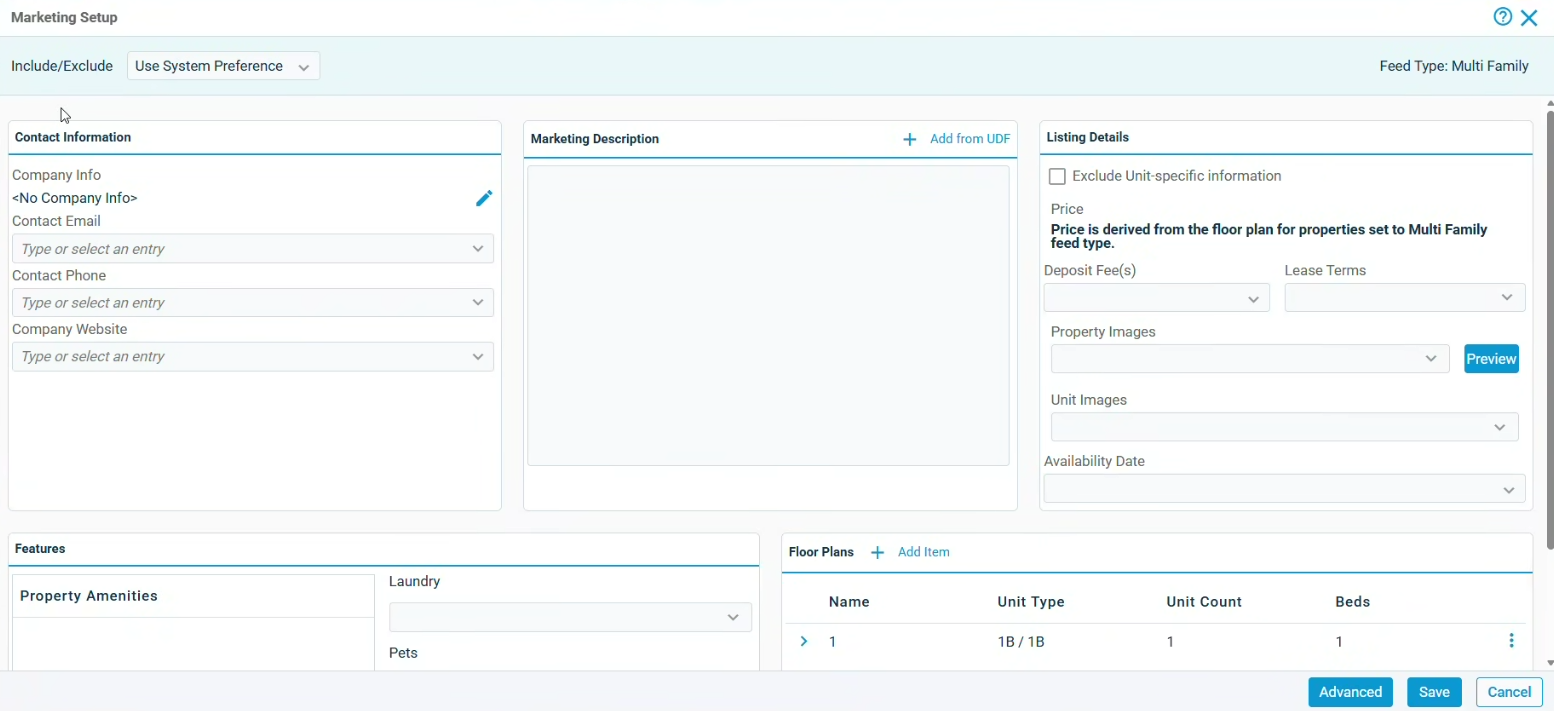Open the Contact Email dropdown
The height and width of the screenshot is (711, 1554).
tap(253, 249)
